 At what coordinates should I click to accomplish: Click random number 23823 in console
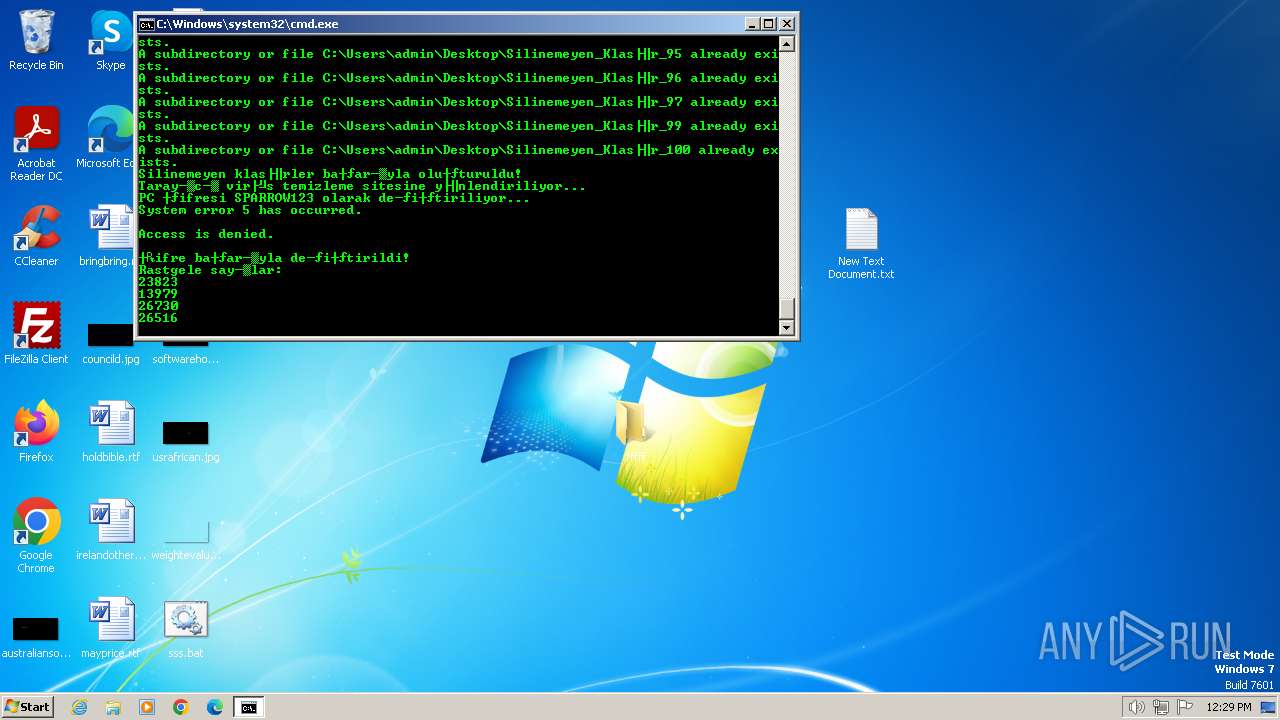click(x=158, y=282)
